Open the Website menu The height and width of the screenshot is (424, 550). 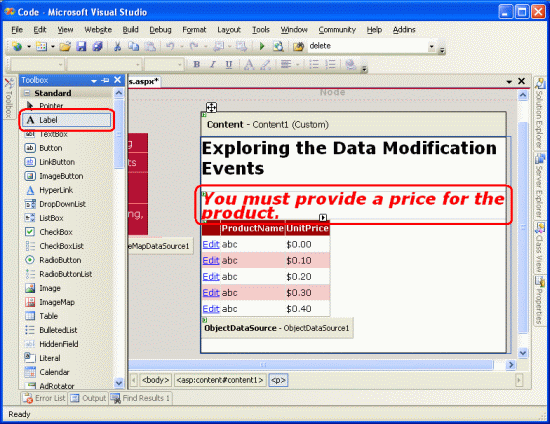click(98, 30)
